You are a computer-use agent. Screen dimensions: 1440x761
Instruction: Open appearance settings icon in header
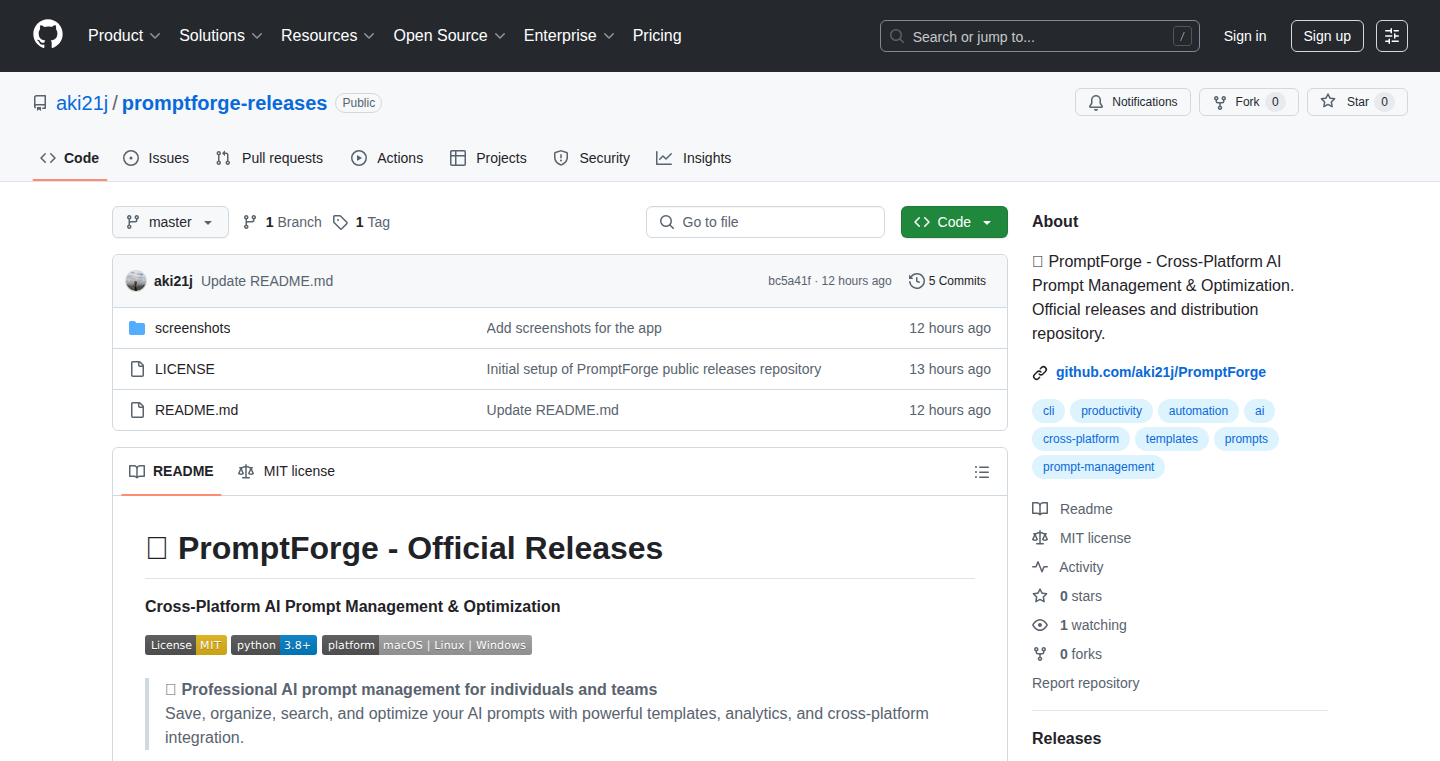click(x=1392, y=36)
